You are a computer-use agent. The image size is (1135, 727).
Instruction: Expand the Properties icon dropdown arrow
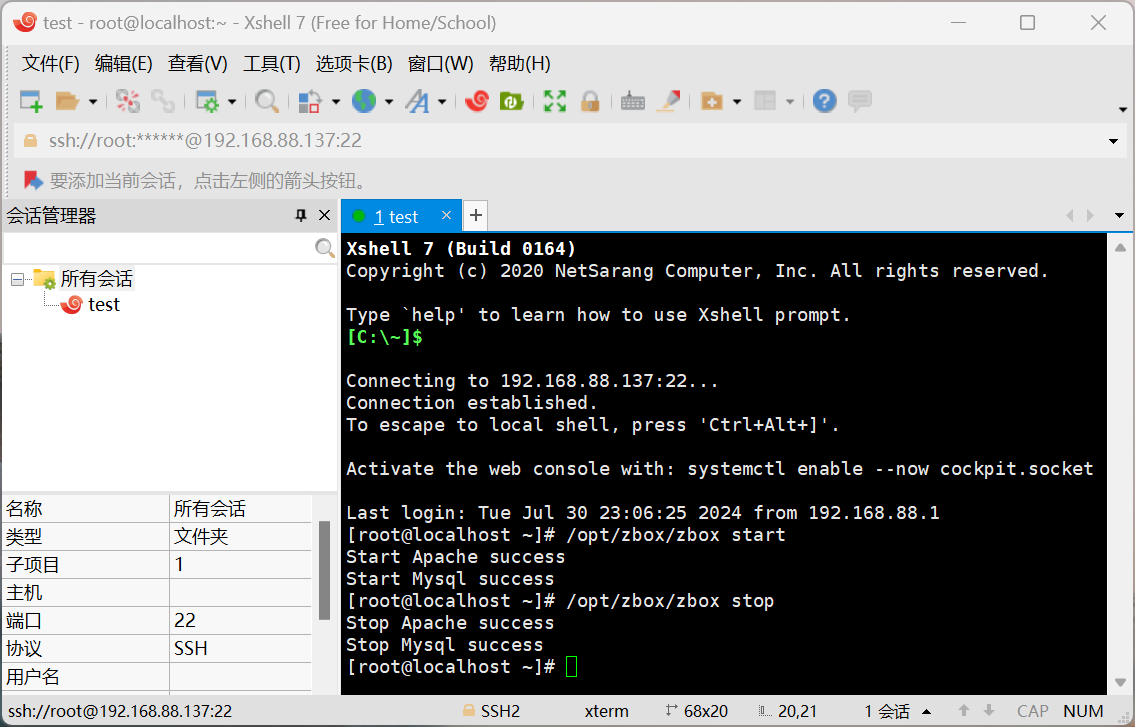point(232,102)
